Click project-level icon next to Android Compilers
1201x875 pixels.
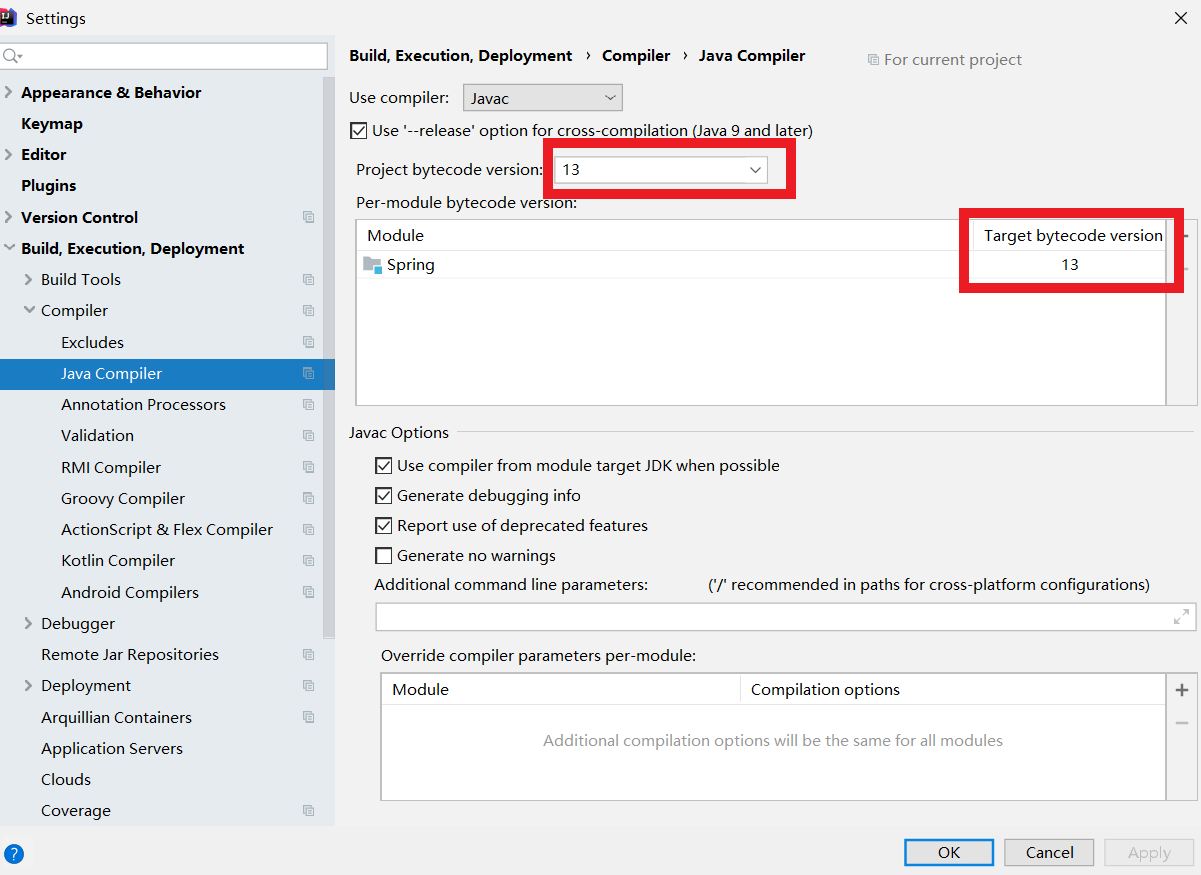tap(308, 592)
